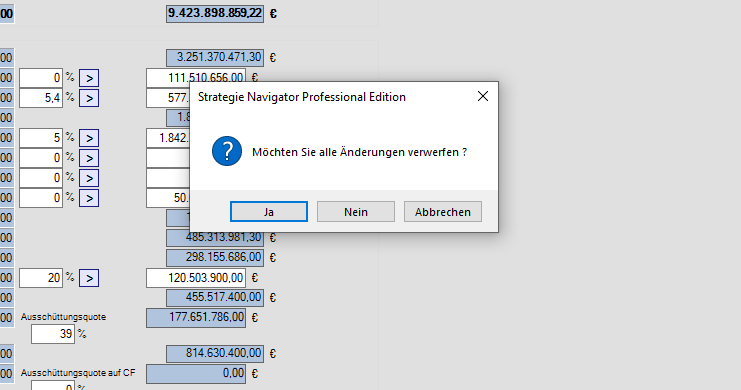Image resolution: width=741 pixels, height=390 pixels.
Task: Select the 5 percent input field
Action: [x=41, y=138]
